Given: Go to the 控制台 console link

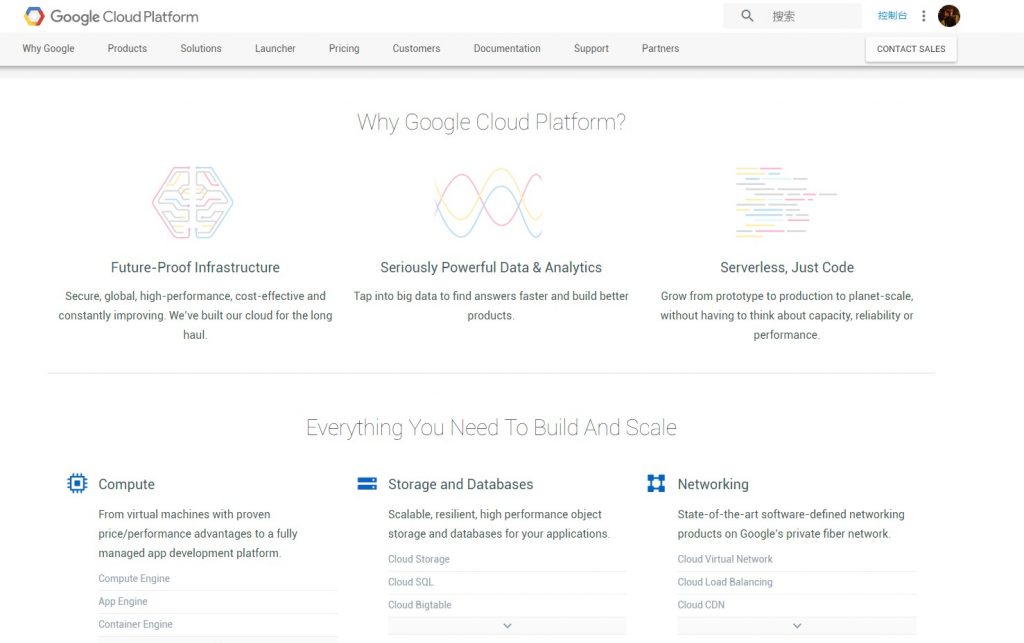Looking at the screenshot, I should (x=892, y=16).
